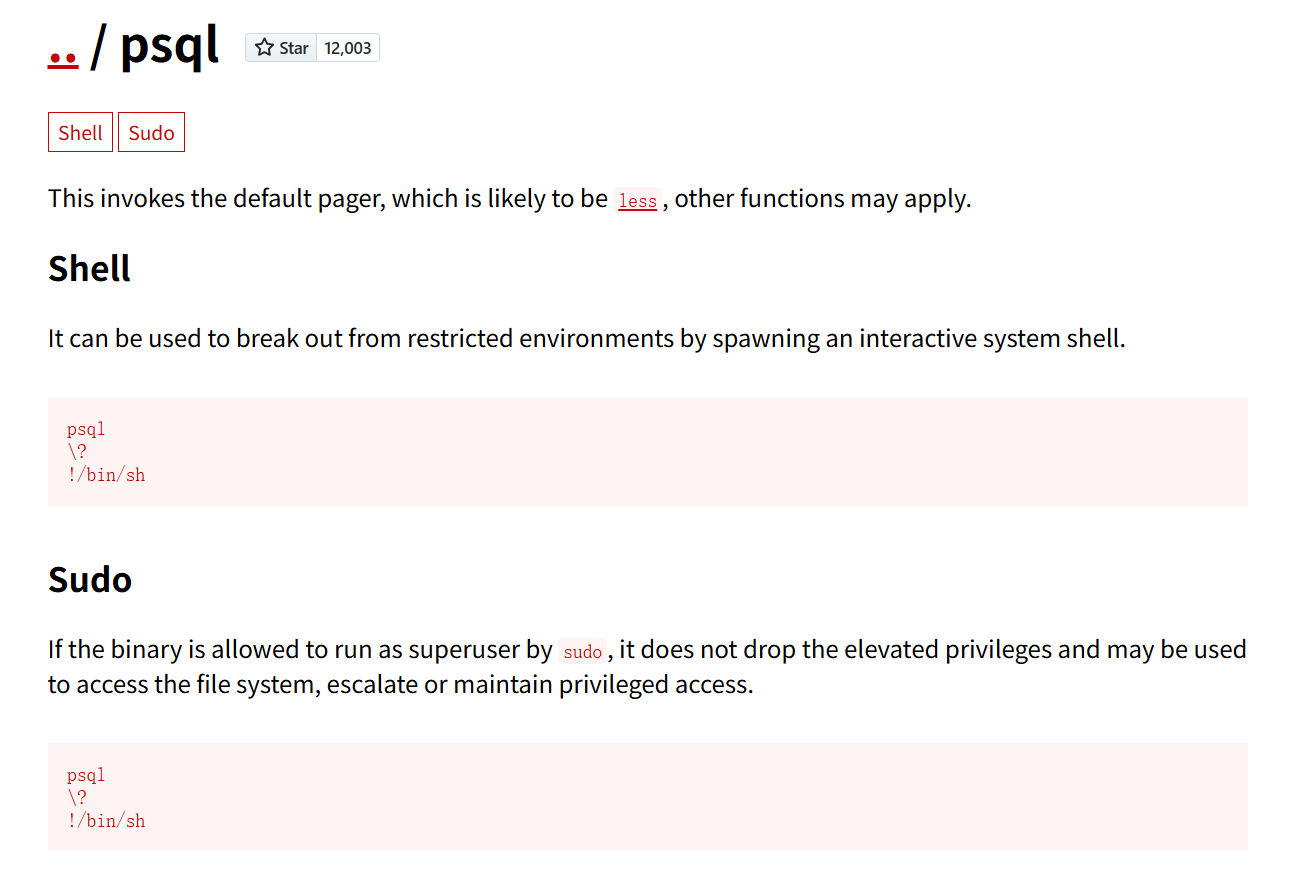1304x896 pixels.
Task: Open the 12,003 stargazers count
Action: 348,48
